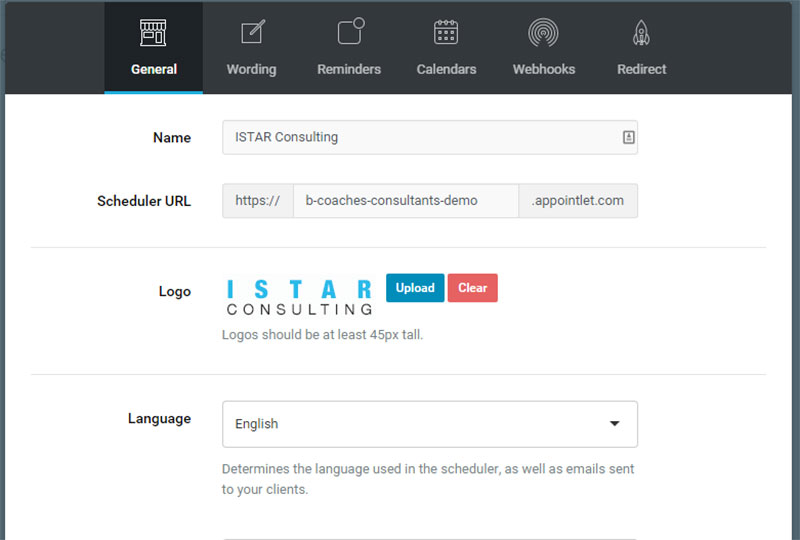800x540 pixels.
Task: Clear the current logo
Action: [472, 288]
